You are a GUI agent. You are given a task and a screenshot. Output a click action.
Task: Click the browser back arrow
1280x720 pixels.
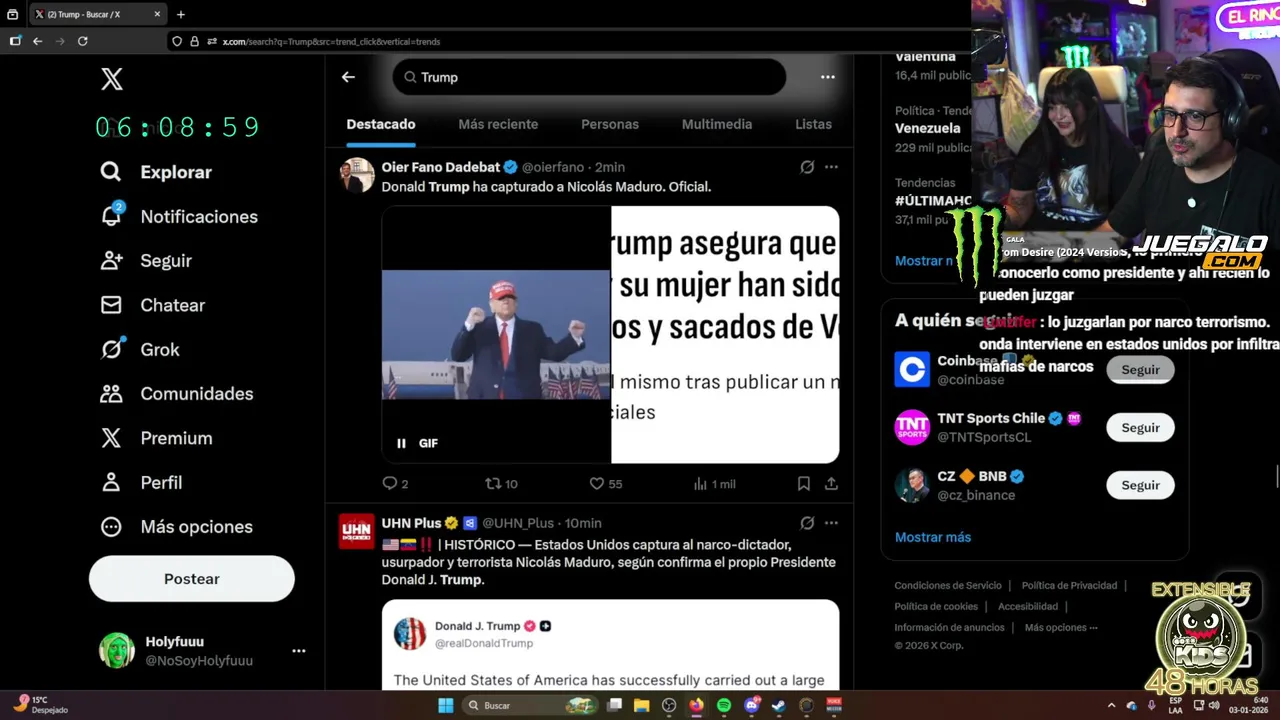click(x=37, y=41)
